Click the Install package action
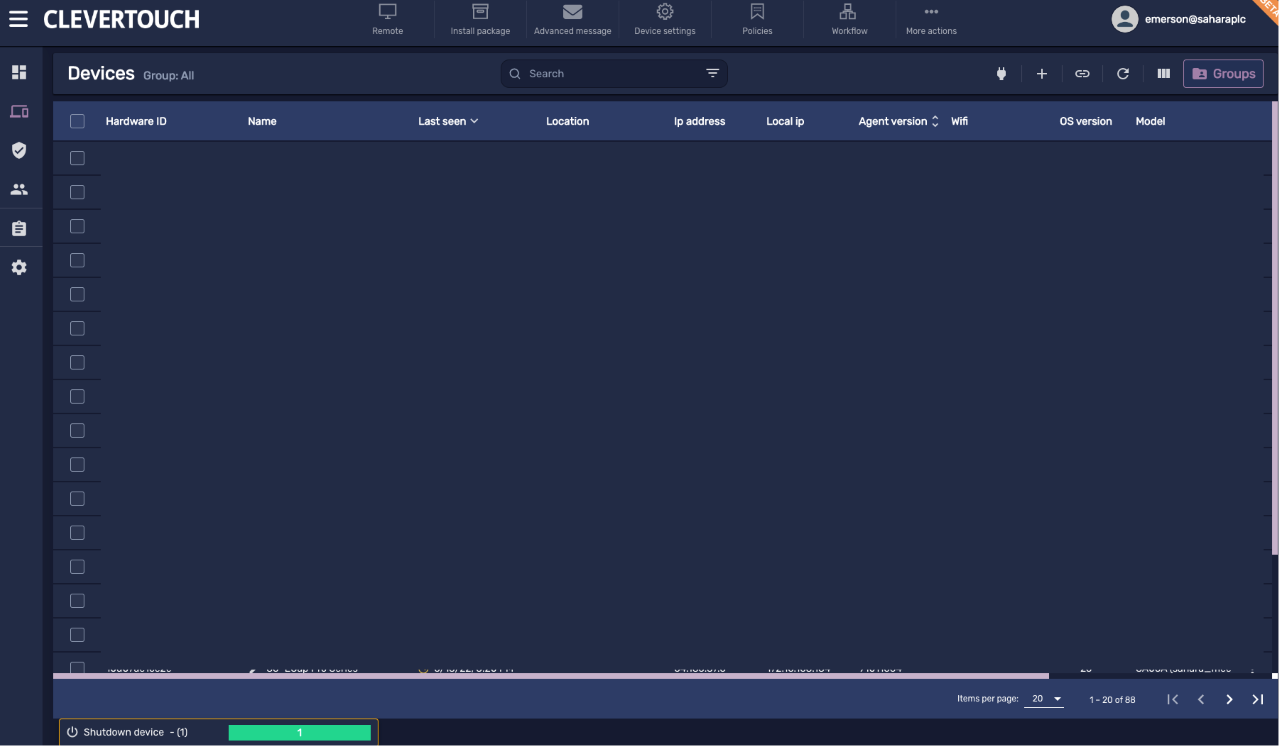This screenshot has height=747, width=1280. click(480, 19)
